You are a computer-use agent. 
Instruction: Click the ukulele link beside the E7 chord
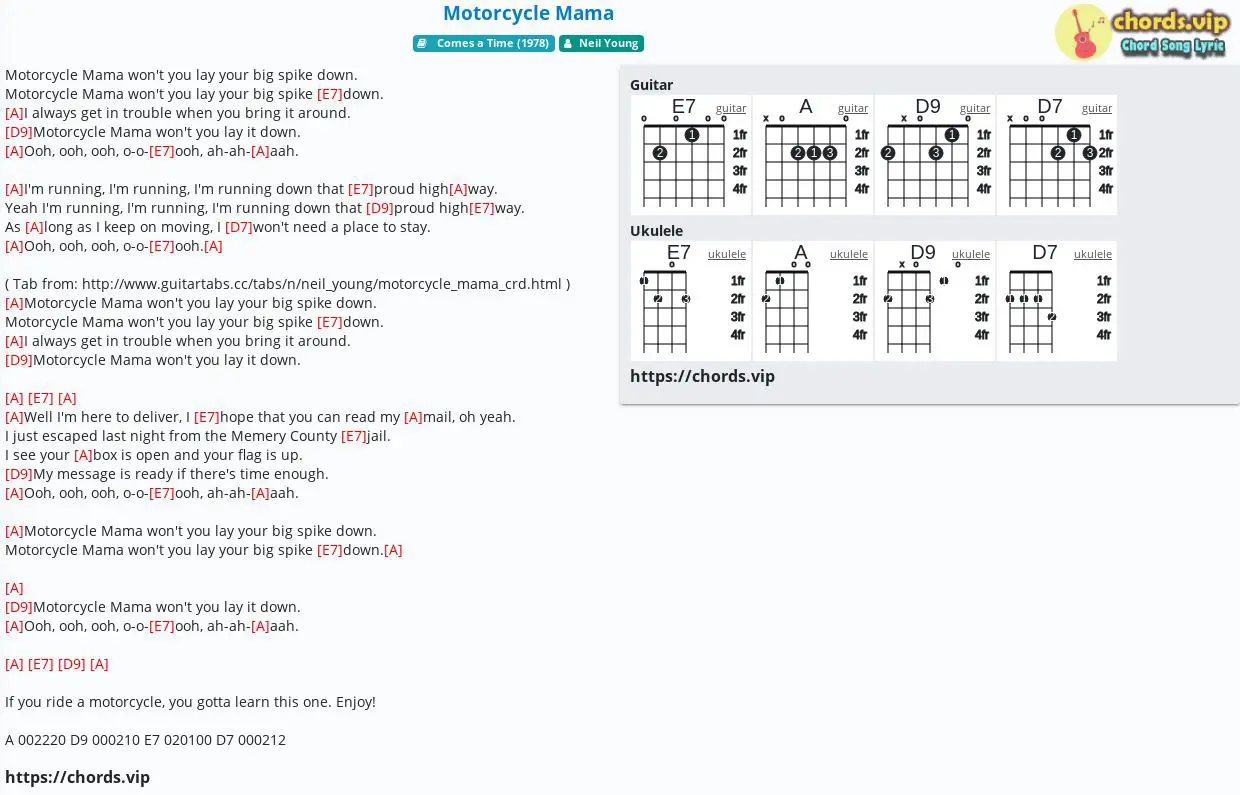coord(727,254)
